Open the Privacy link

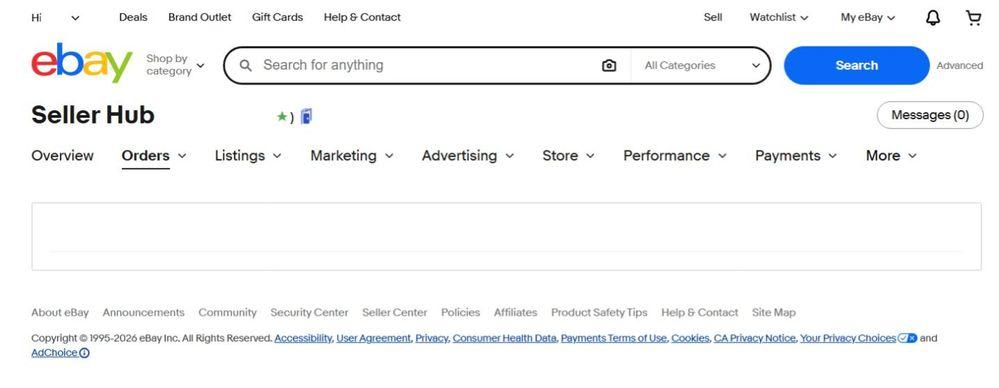pyautogui.click(x=431, y=338)
